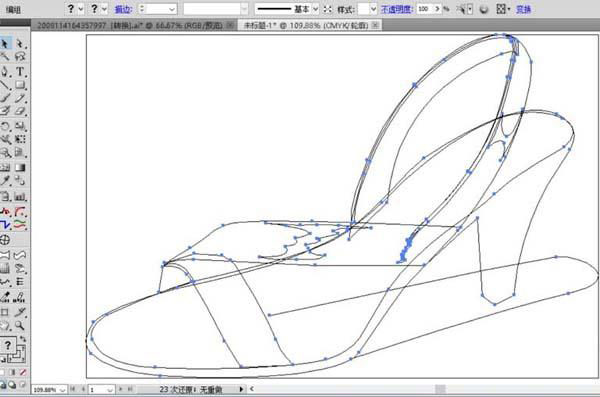Screen dimensions: 600x397
Task: Pick the Eyedropper tool
Action: click(x=5, y=180)
